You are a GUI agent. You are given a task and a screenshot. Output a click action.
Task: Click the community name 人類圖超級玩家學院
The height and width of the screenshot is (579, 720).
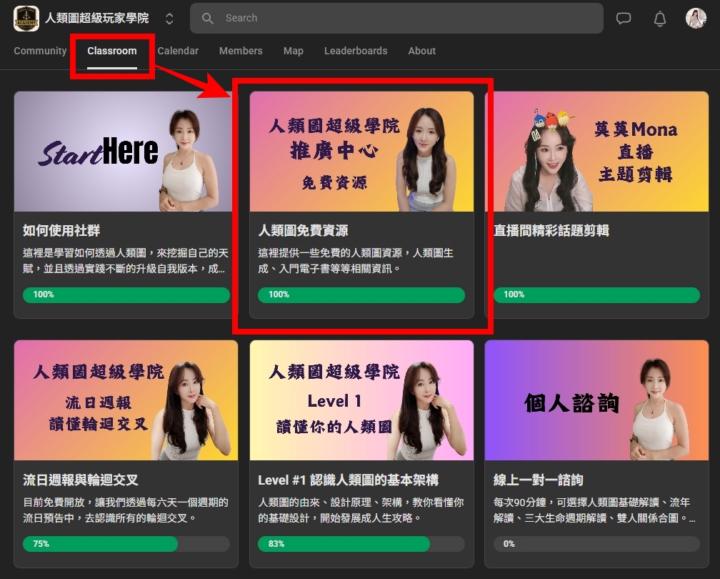point(97,18)
